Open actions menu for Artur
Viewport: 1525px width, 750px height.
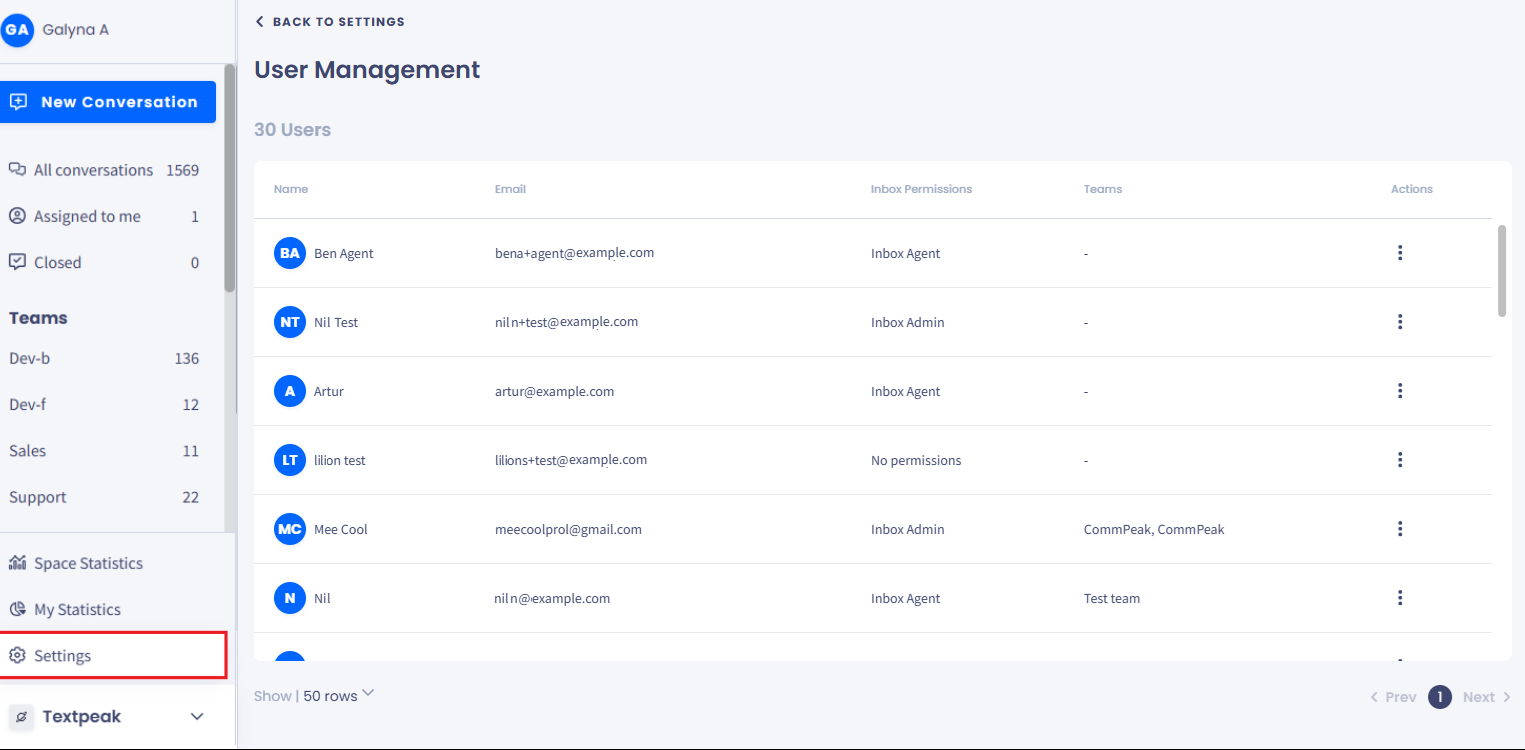point(1400,391)
